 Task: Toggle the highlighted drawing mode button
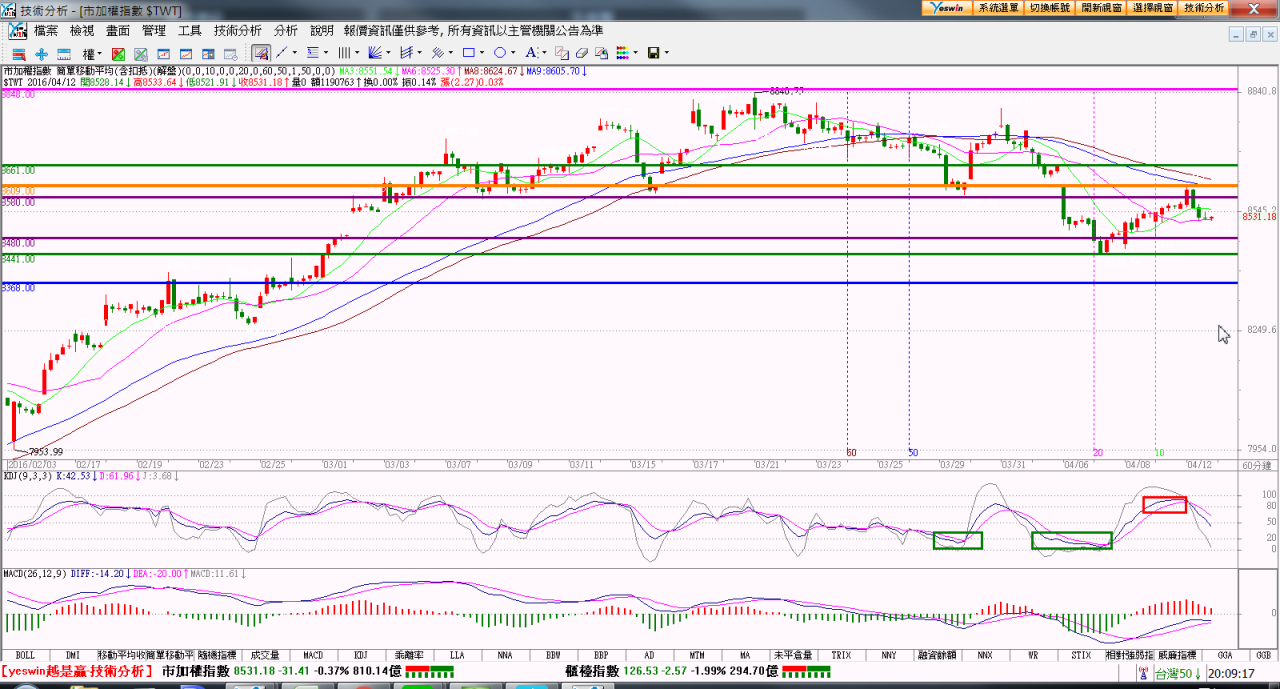[260, 53]
